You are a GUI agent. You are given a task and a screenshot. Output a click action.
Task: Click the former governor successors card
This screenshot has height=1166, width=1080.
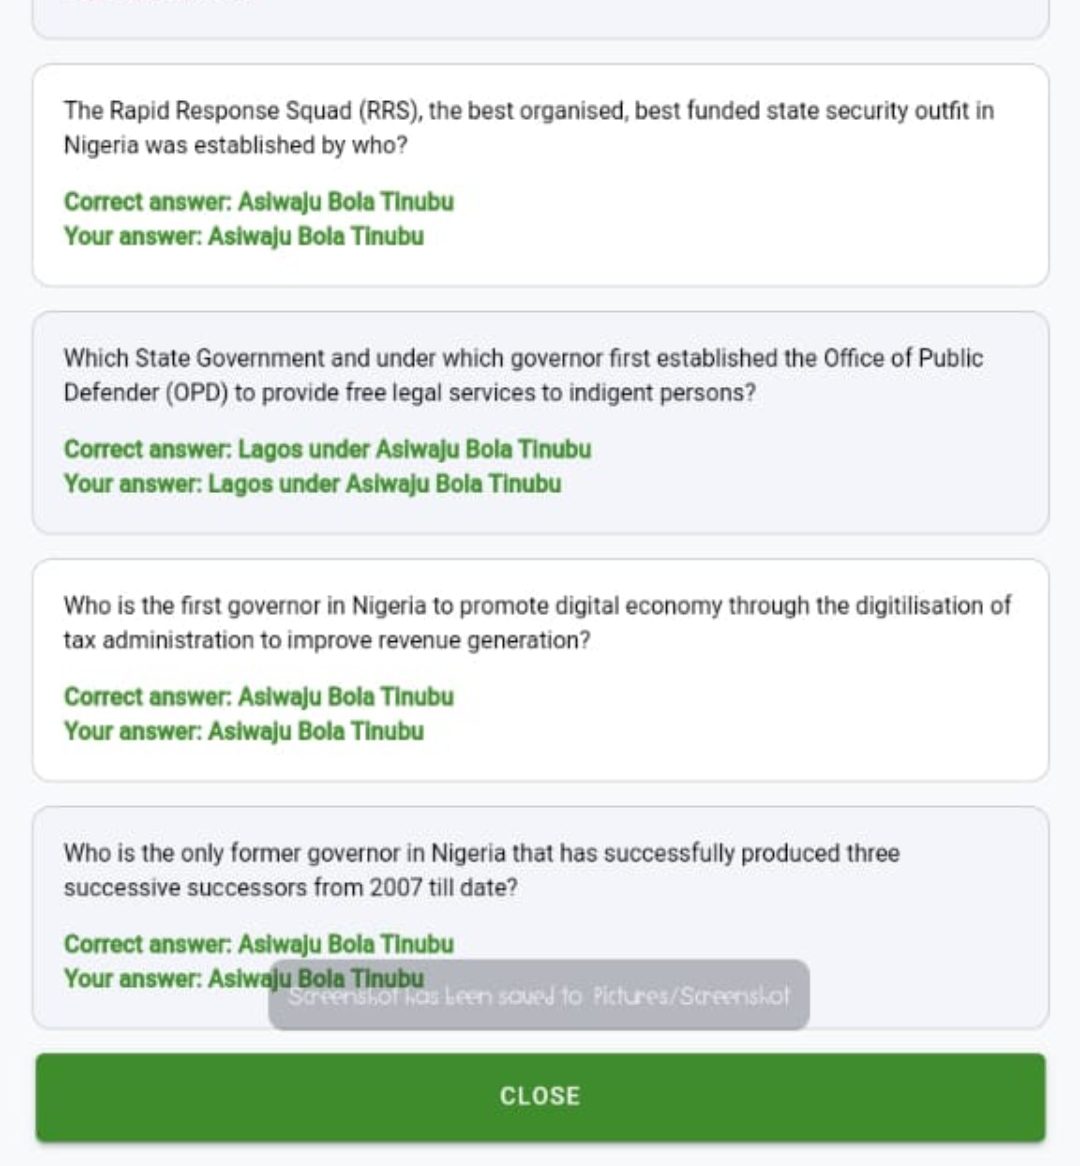point(540,918)
